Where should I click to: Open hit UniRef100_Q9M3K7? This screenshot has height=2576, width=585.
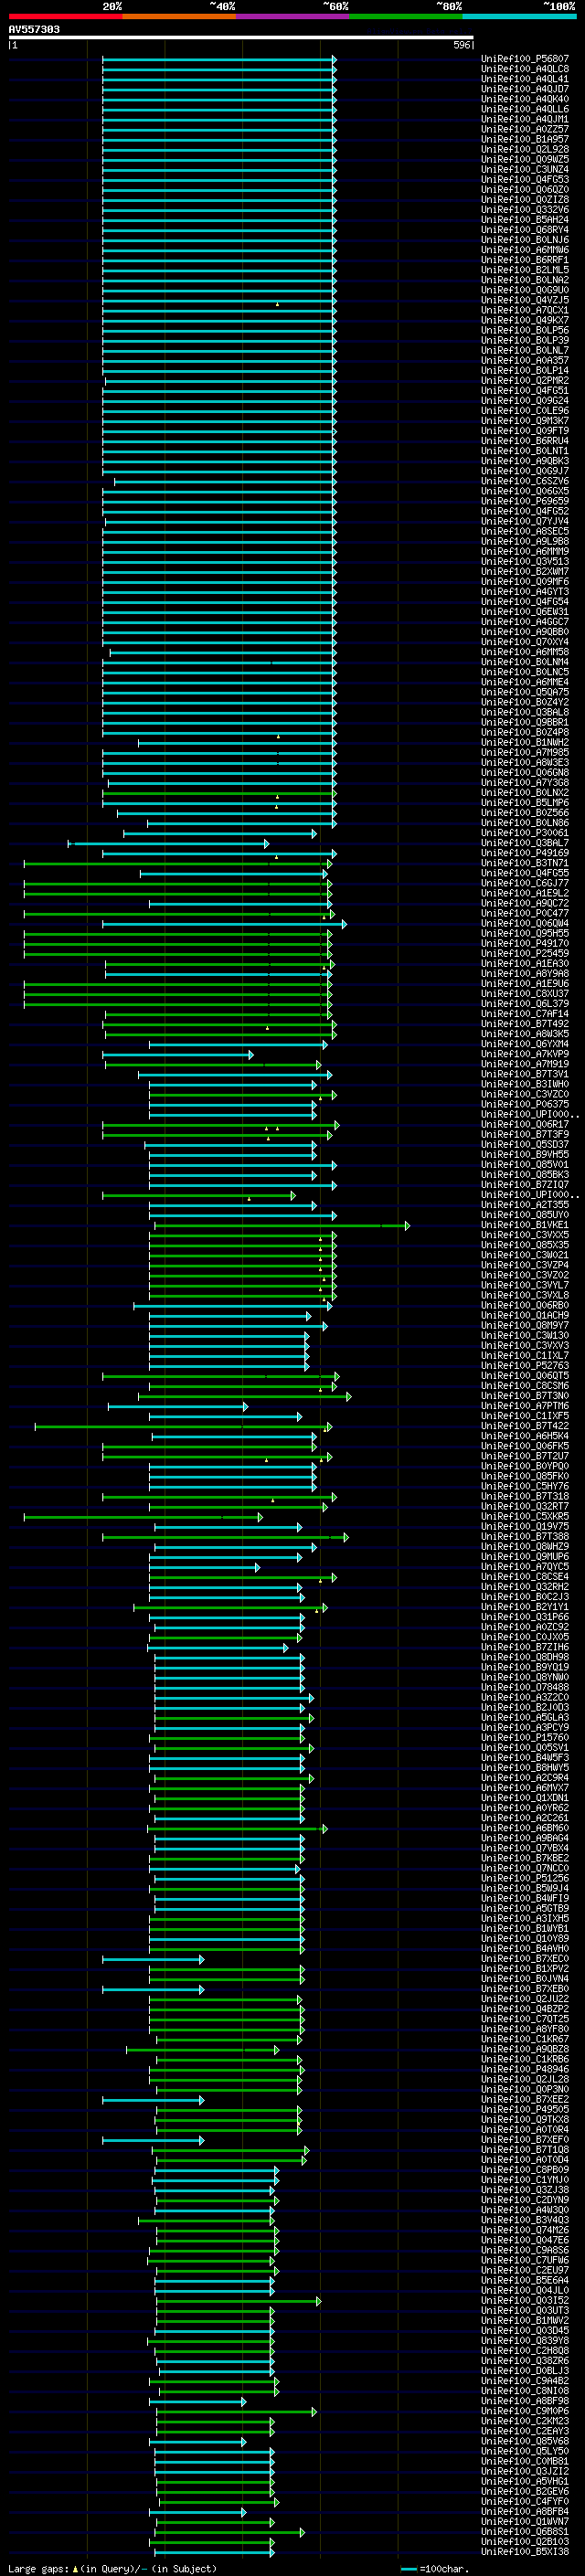525,421
